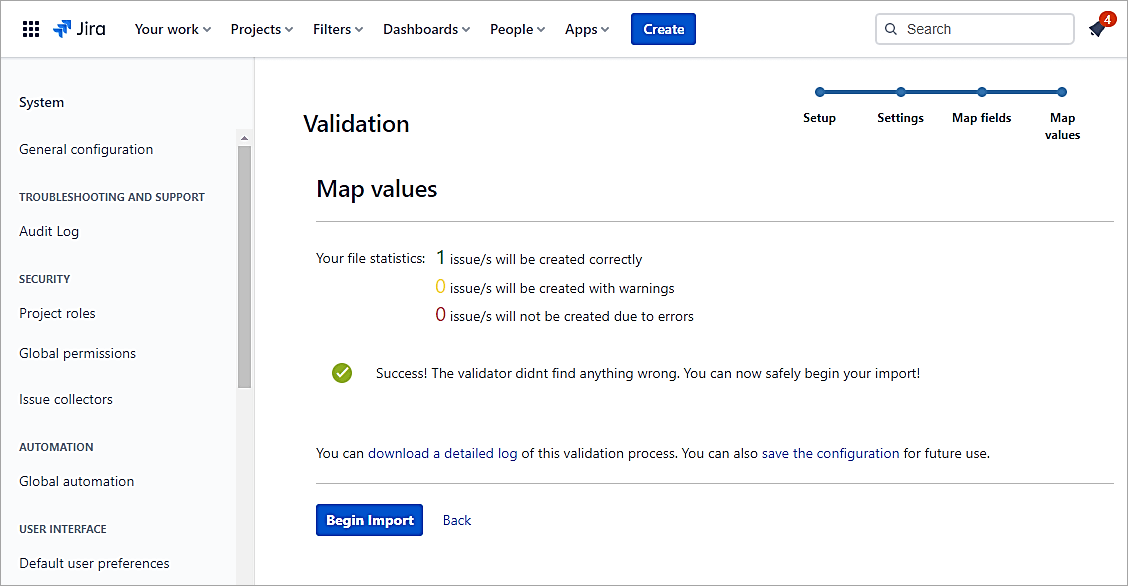
Task: Click the Jira logo
Action: pyautogui.click(x=79, y=29)
